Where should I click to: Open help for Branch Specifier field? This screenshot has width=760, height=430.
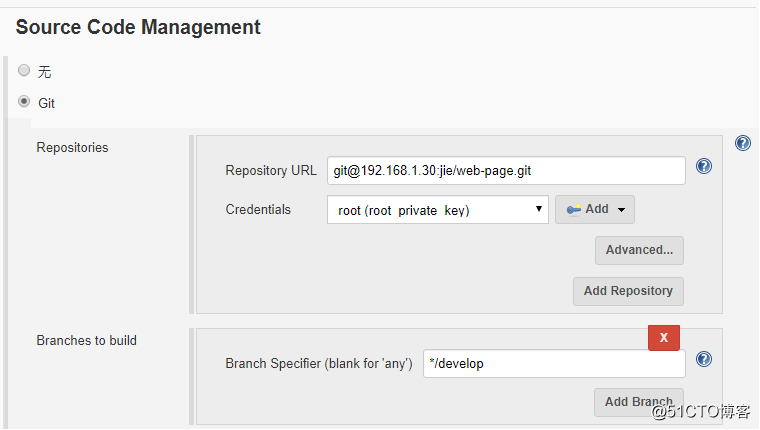tap(704, 359)
